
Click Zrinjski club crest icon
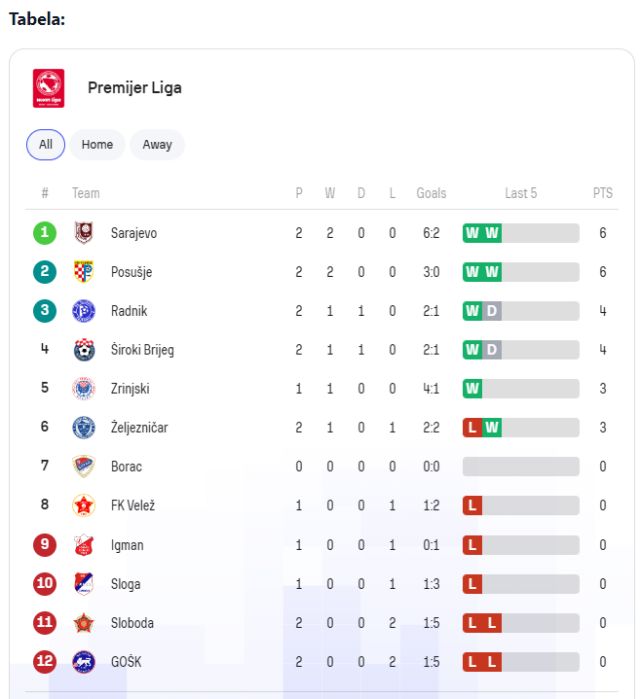pos(84,388)
